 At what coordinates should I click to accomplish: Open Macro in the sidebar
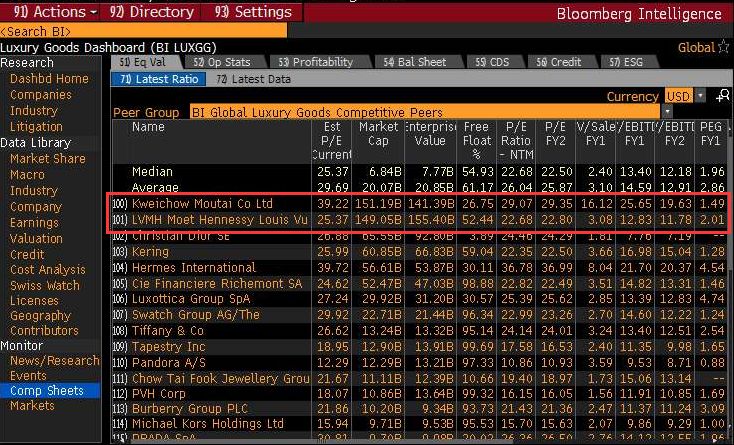pos(27,175)
